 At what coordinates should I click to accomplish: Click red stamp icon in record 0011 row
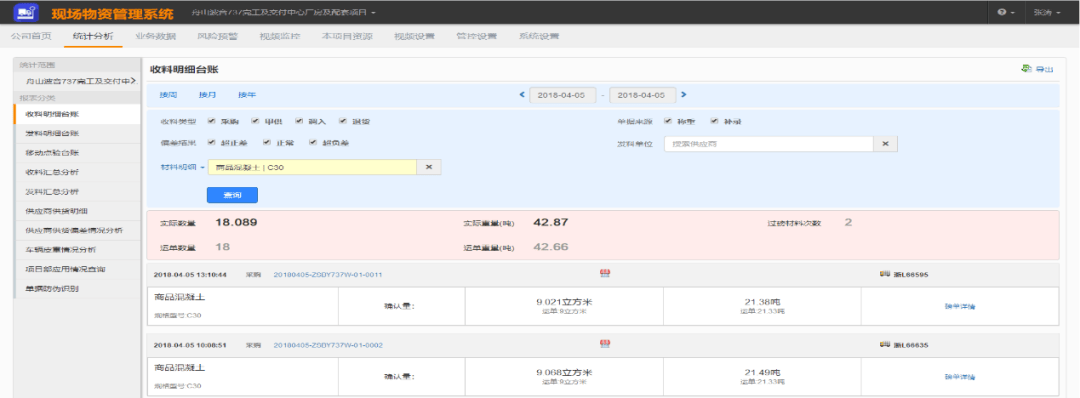(x=605, y=273)
